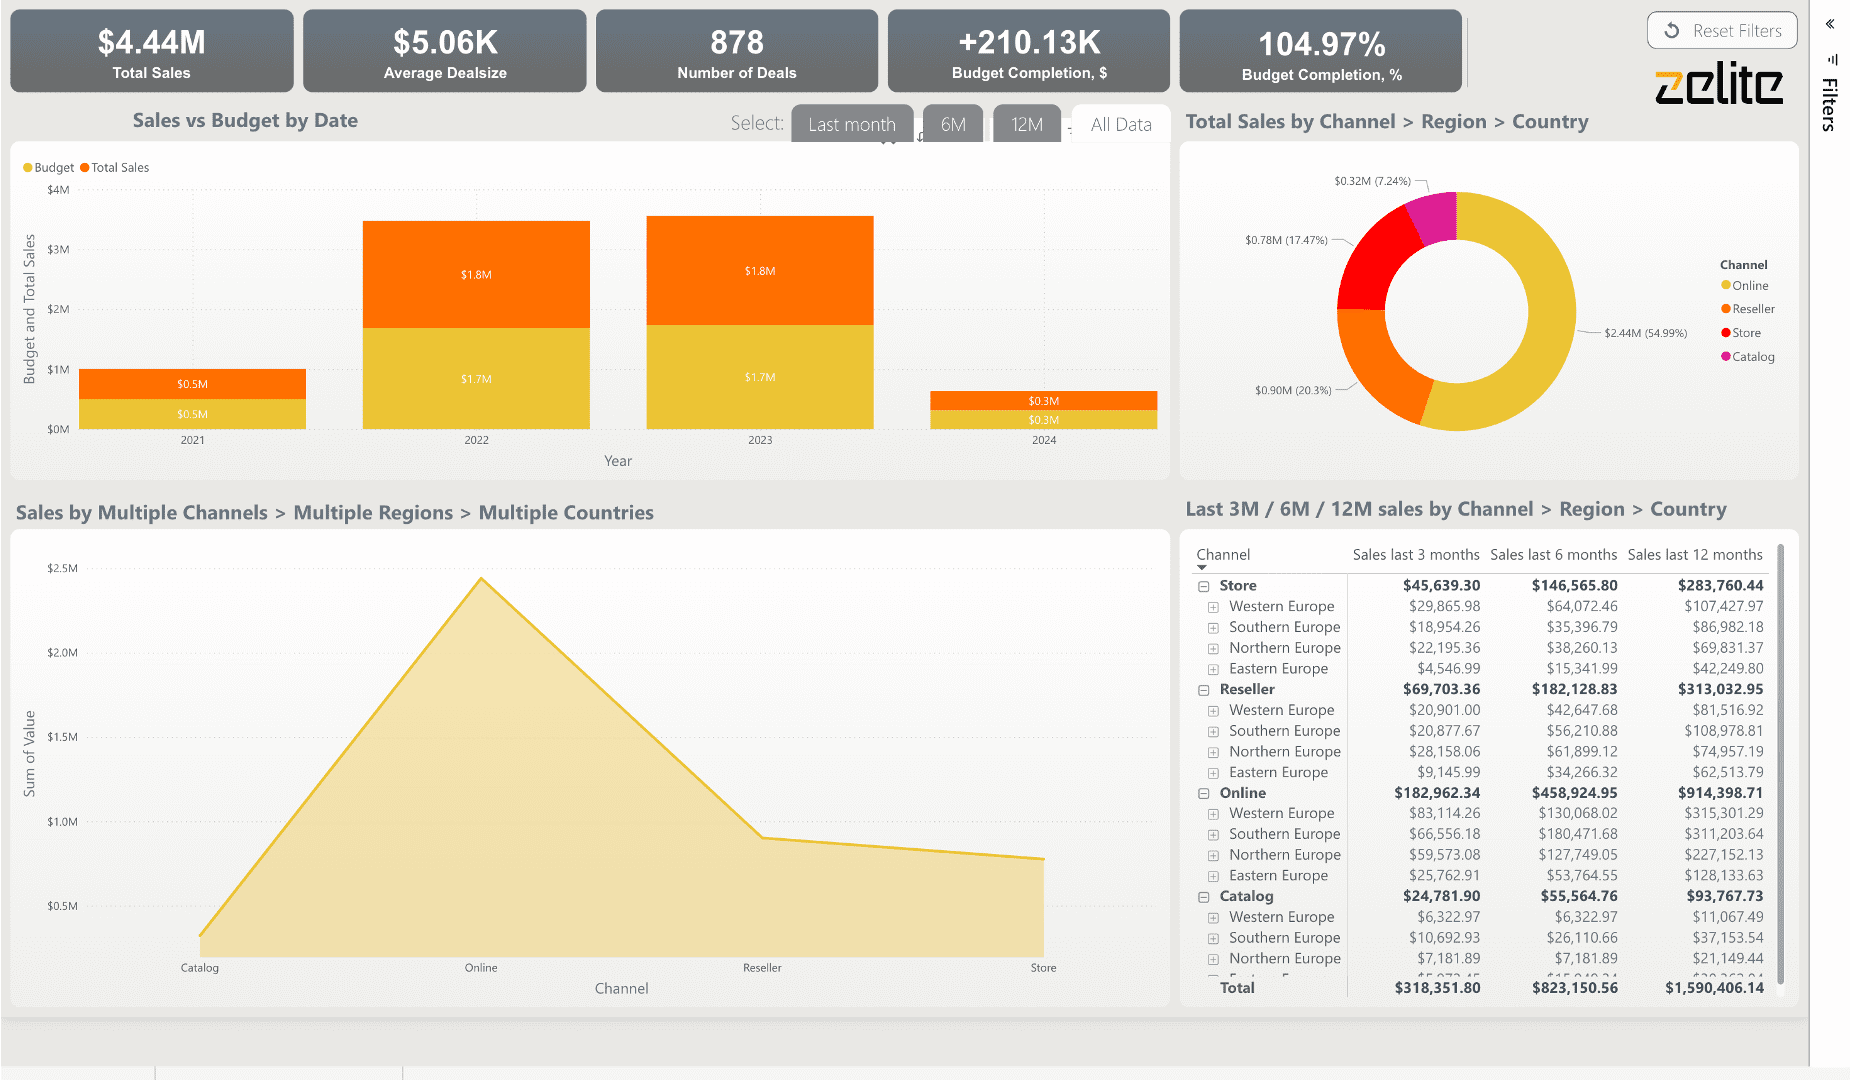
Task: Click Store total $283,760.44 cell
Action: coord(1720,586)
